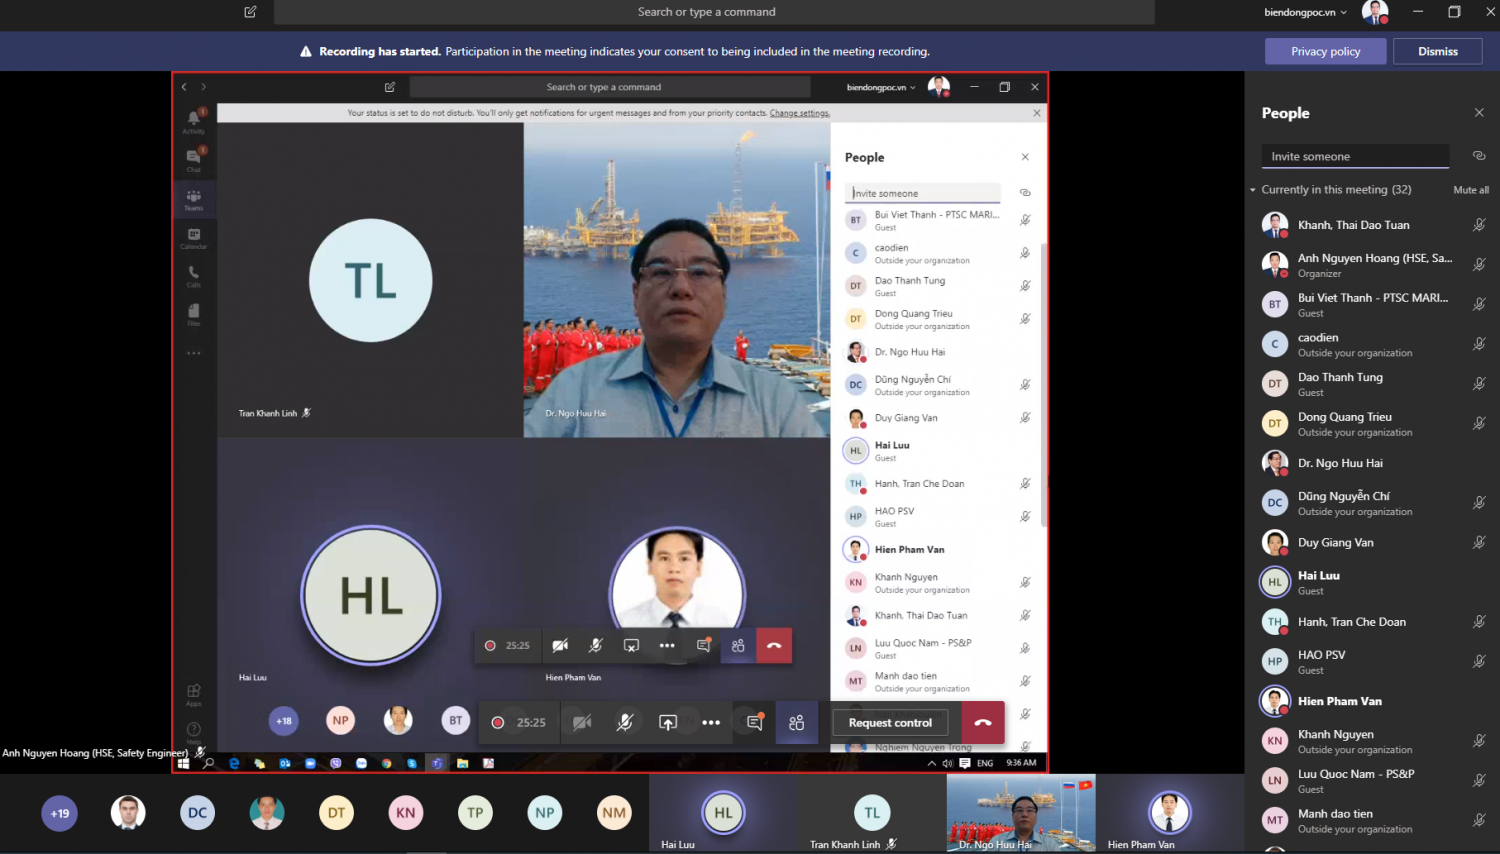Click the Search or type a command box at top
Screen dimensions: 1500x854
pos(714,12)
